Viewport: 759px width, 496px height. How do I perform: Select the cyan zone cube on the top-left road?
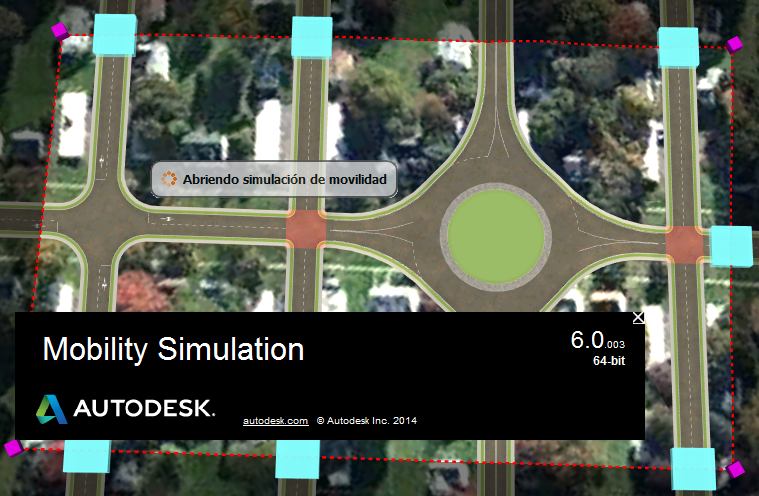tap(115, 35)
